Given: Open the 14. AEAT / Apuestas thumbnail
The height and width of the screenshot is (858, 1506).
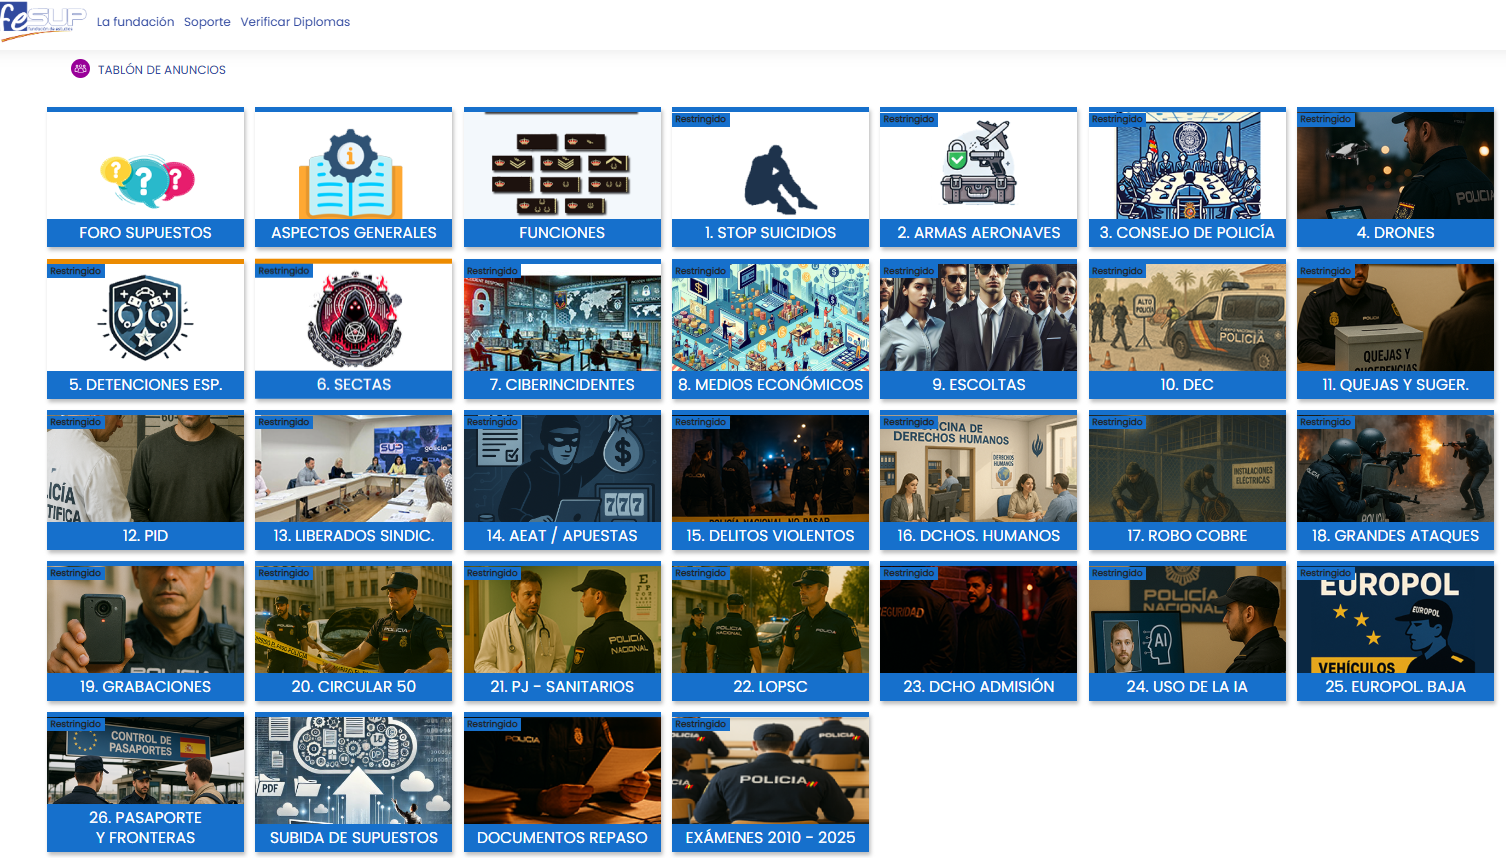Looking at the screenshot, I should click(x=562, y=469).
